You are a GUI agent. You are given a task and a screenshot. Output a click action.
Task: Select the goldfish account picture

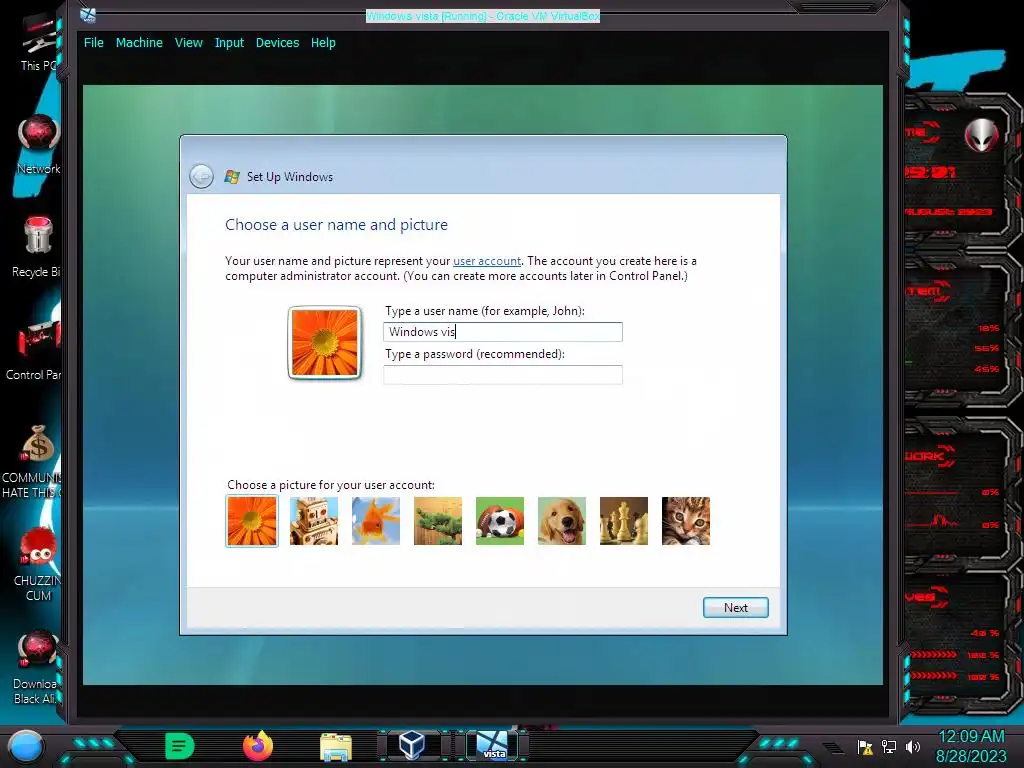click(376, 520)
